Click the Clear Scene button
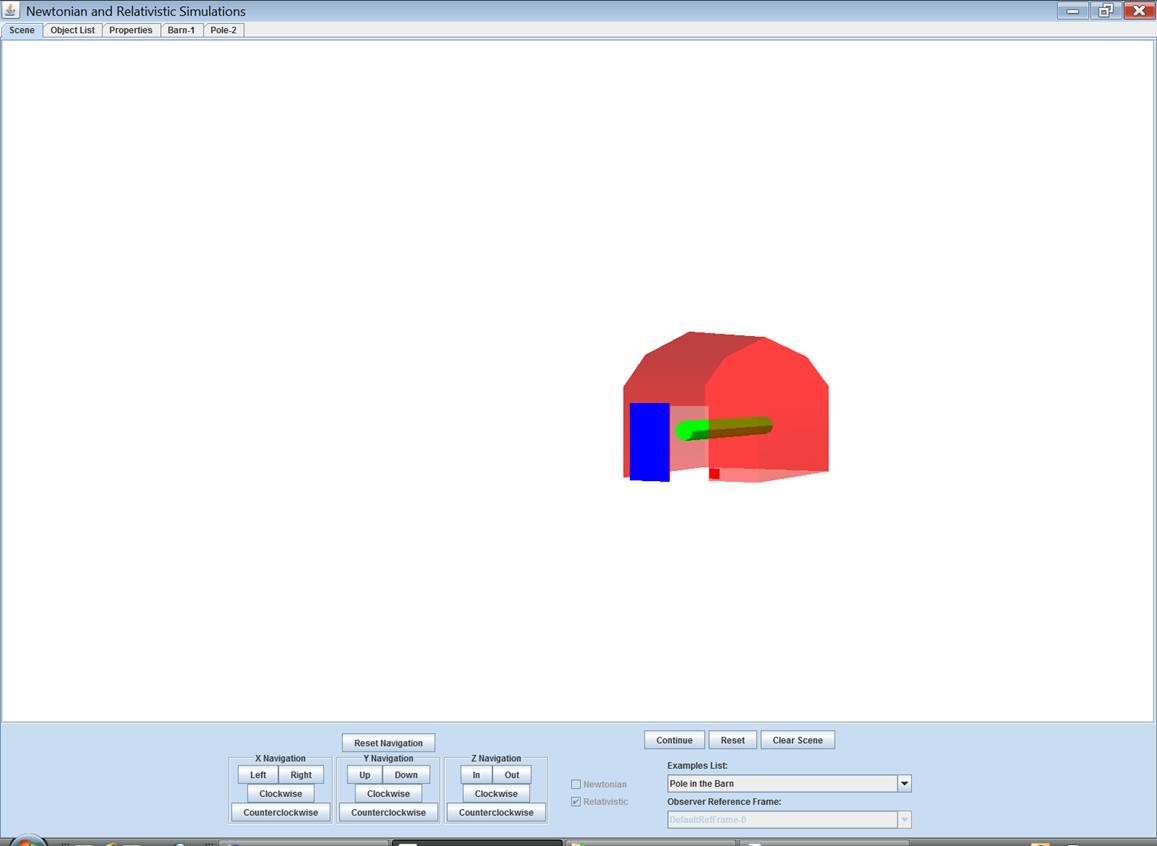Image resolution: width=1157 pixels, height=846 pixels. [797, 741]
